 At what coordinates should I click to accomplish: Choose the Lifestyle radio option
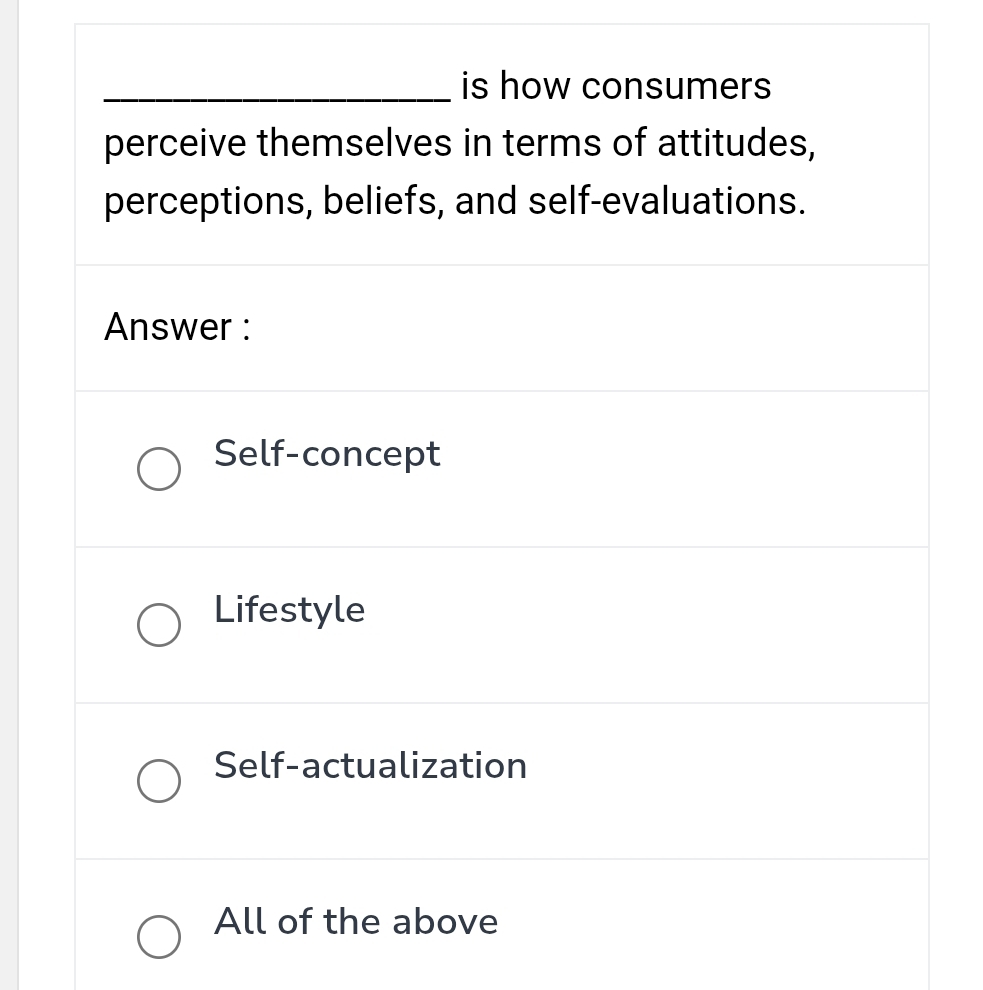pyautogui.click(x=159, y=625)
